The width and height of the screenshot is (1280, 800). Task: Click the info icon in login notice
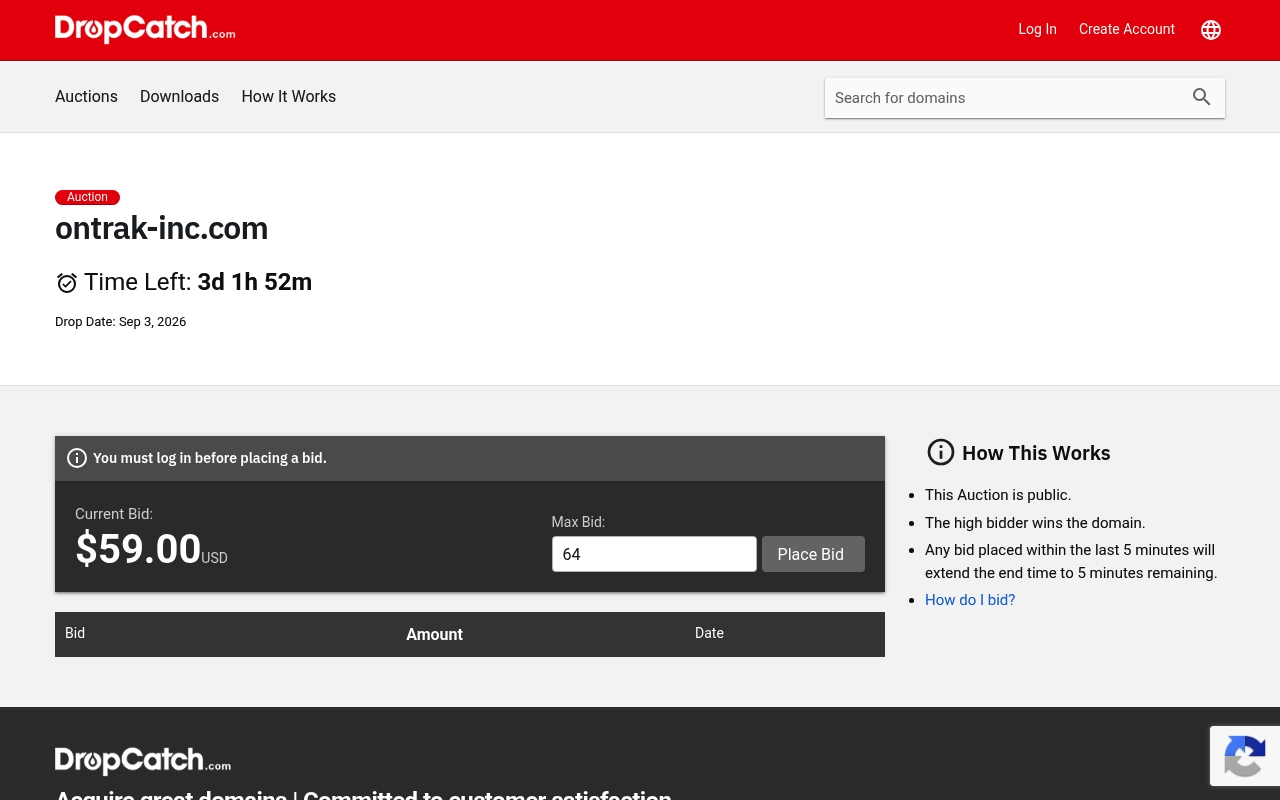[77, 458]
